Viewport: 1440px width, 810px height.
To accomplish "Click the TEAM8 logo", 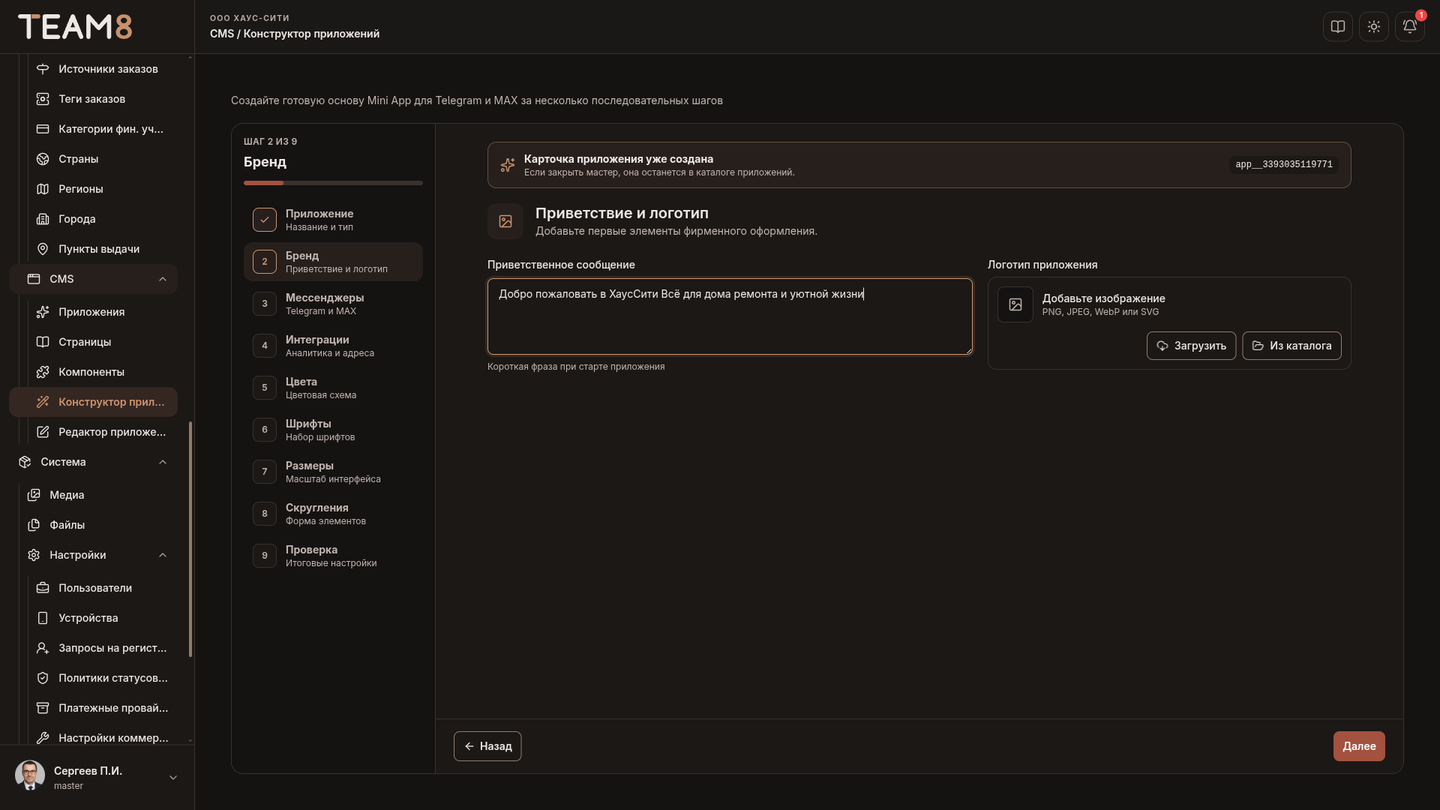I will click(75, 27).
